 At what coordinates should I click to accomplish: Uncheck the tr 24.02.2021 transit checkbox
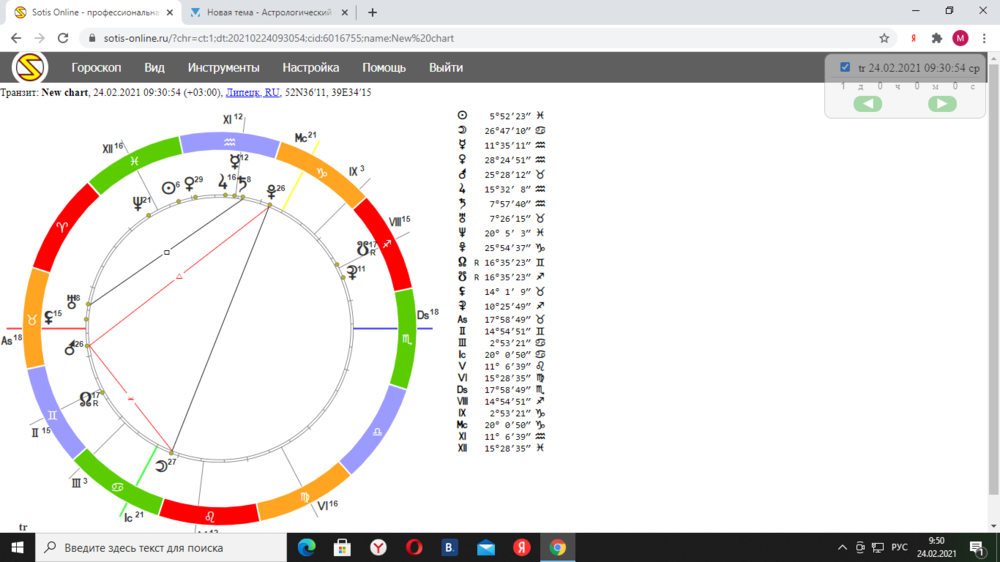tap(845, 67)
